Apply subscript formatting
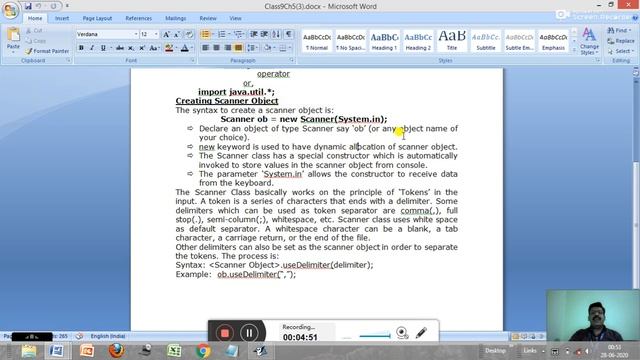640x360 pixels. [x=131, y=48]
